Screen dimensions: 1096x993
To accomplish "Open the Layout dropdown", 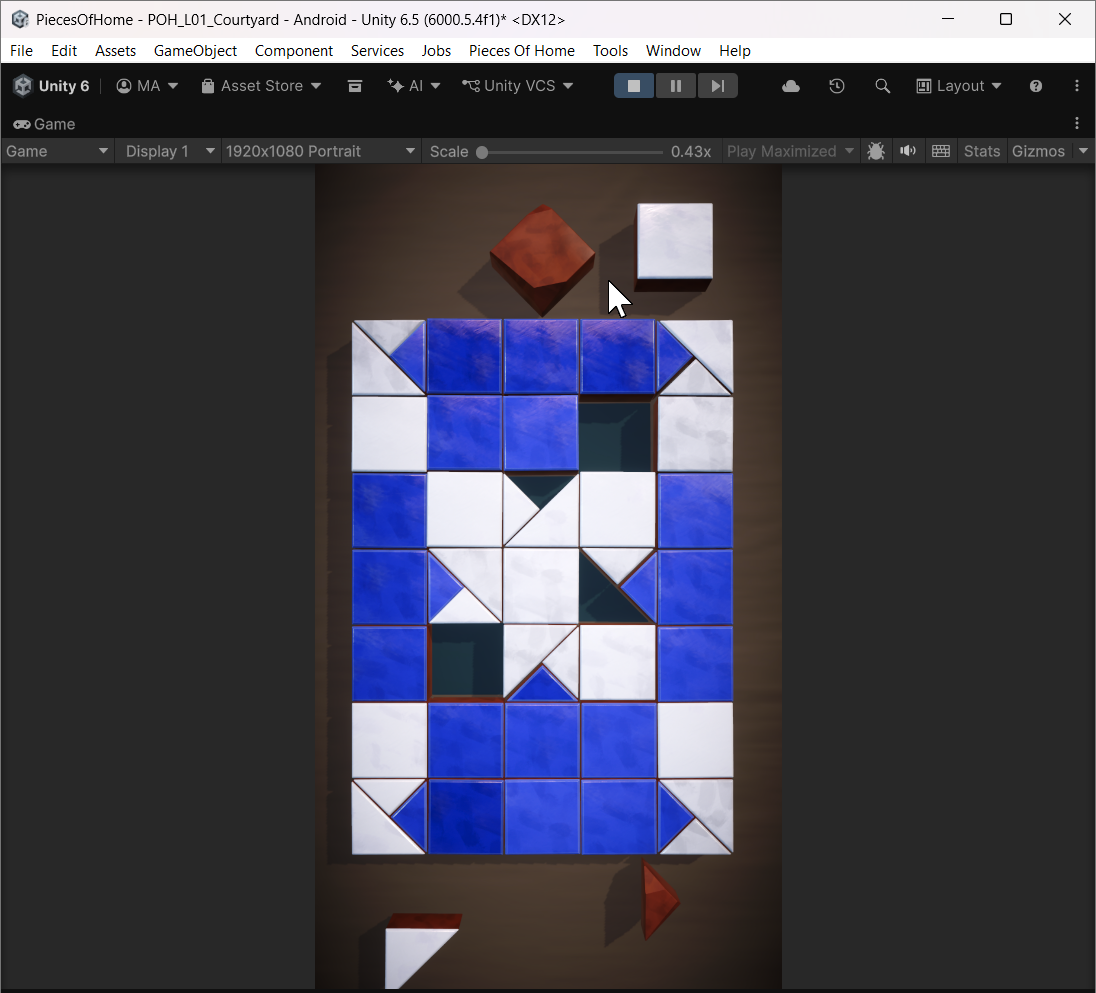I will 959,86.
